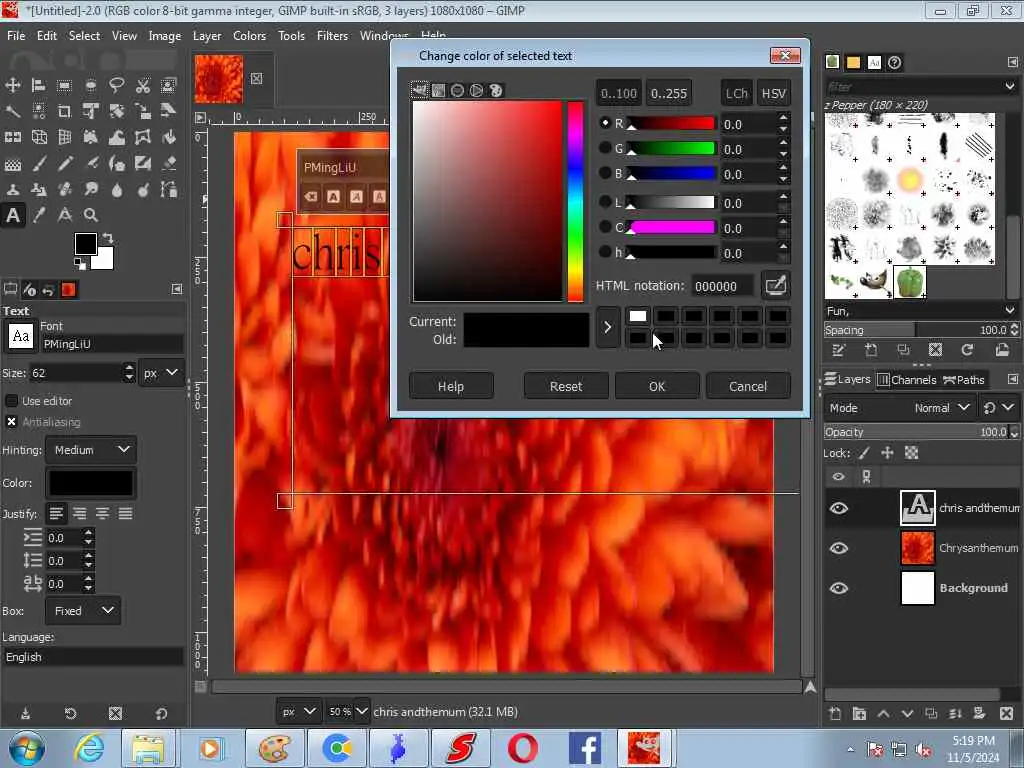Open the status bar px unit dropdown
Viewport: 1024px width, 768px height.
tap(298, 711)
